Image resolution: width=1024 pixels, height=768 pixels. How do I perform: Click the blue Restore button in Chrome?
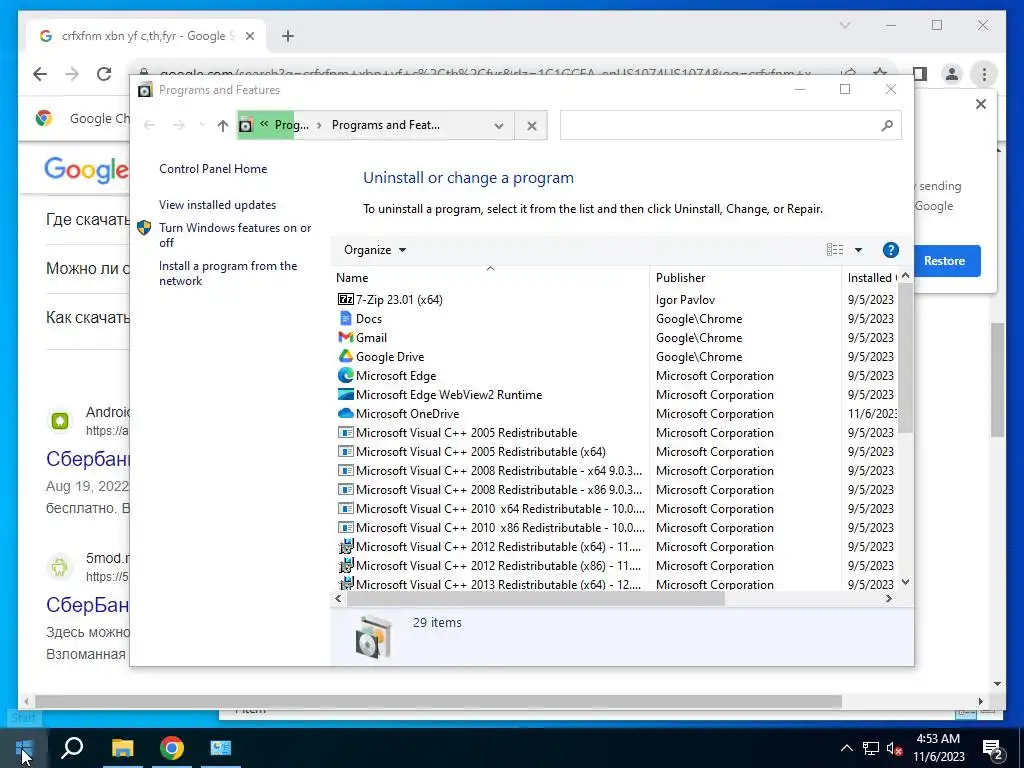coord(944,261)
